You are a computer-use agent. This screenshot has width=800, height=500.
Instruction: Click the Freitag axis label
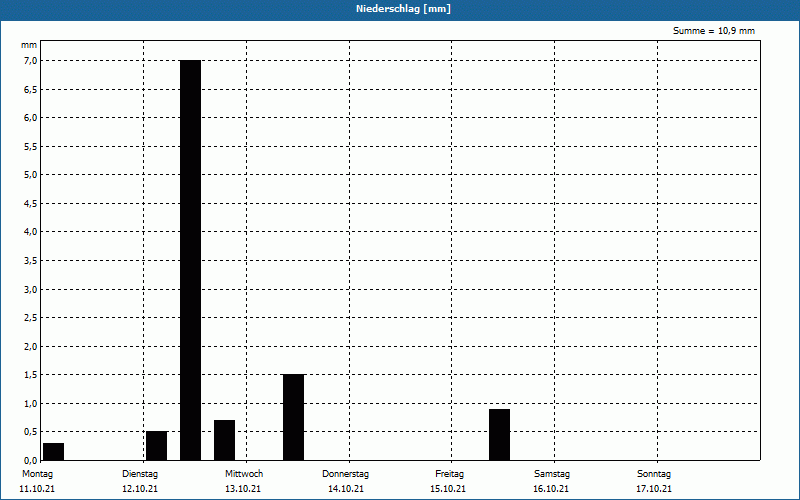pyautogui.click(x=449, y=474)
